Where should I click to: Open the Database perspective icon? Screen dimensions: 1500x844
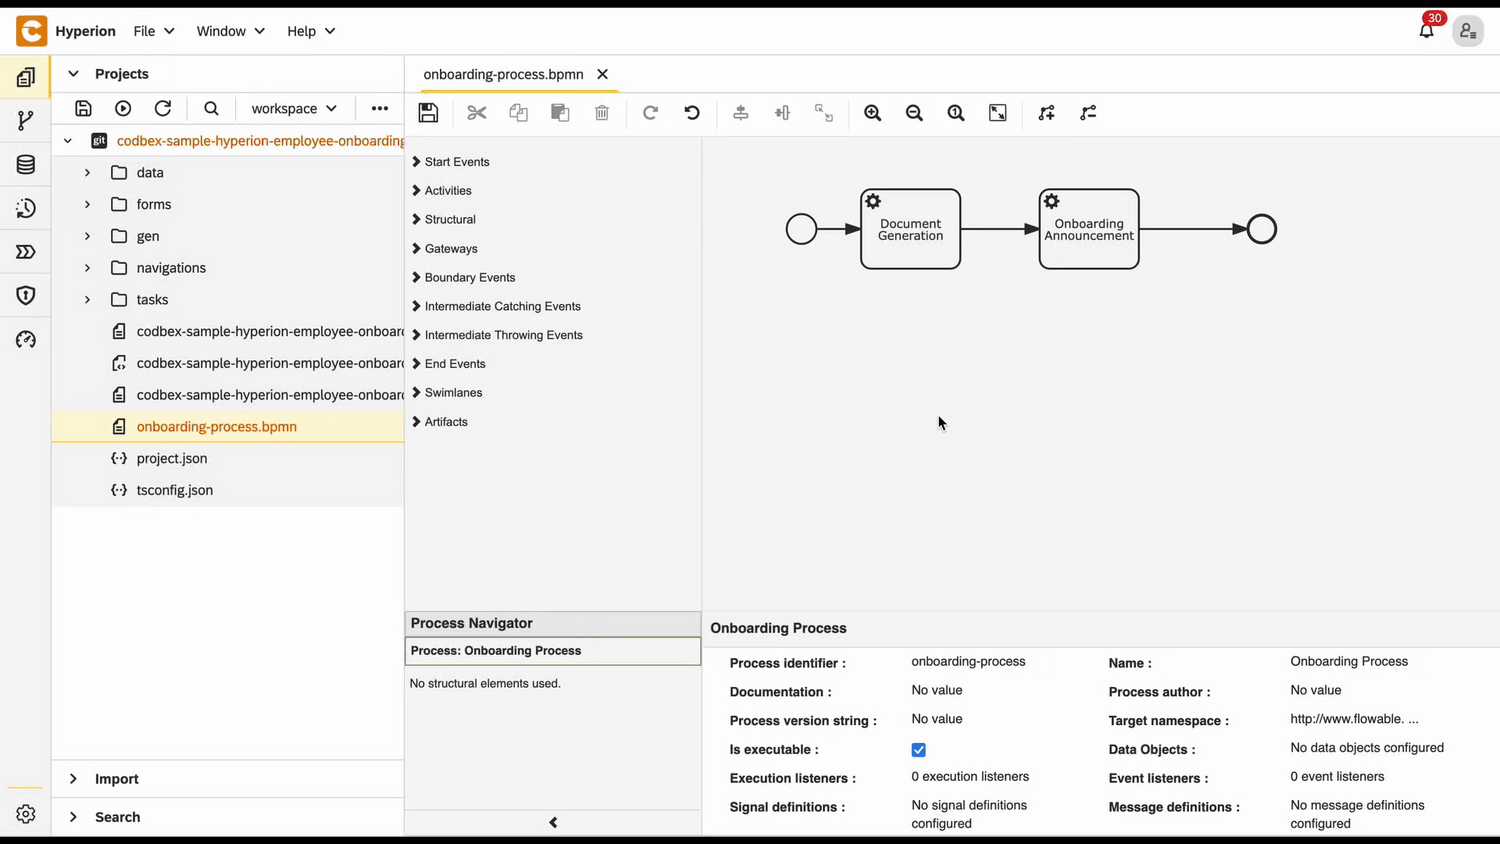point(26,165)
